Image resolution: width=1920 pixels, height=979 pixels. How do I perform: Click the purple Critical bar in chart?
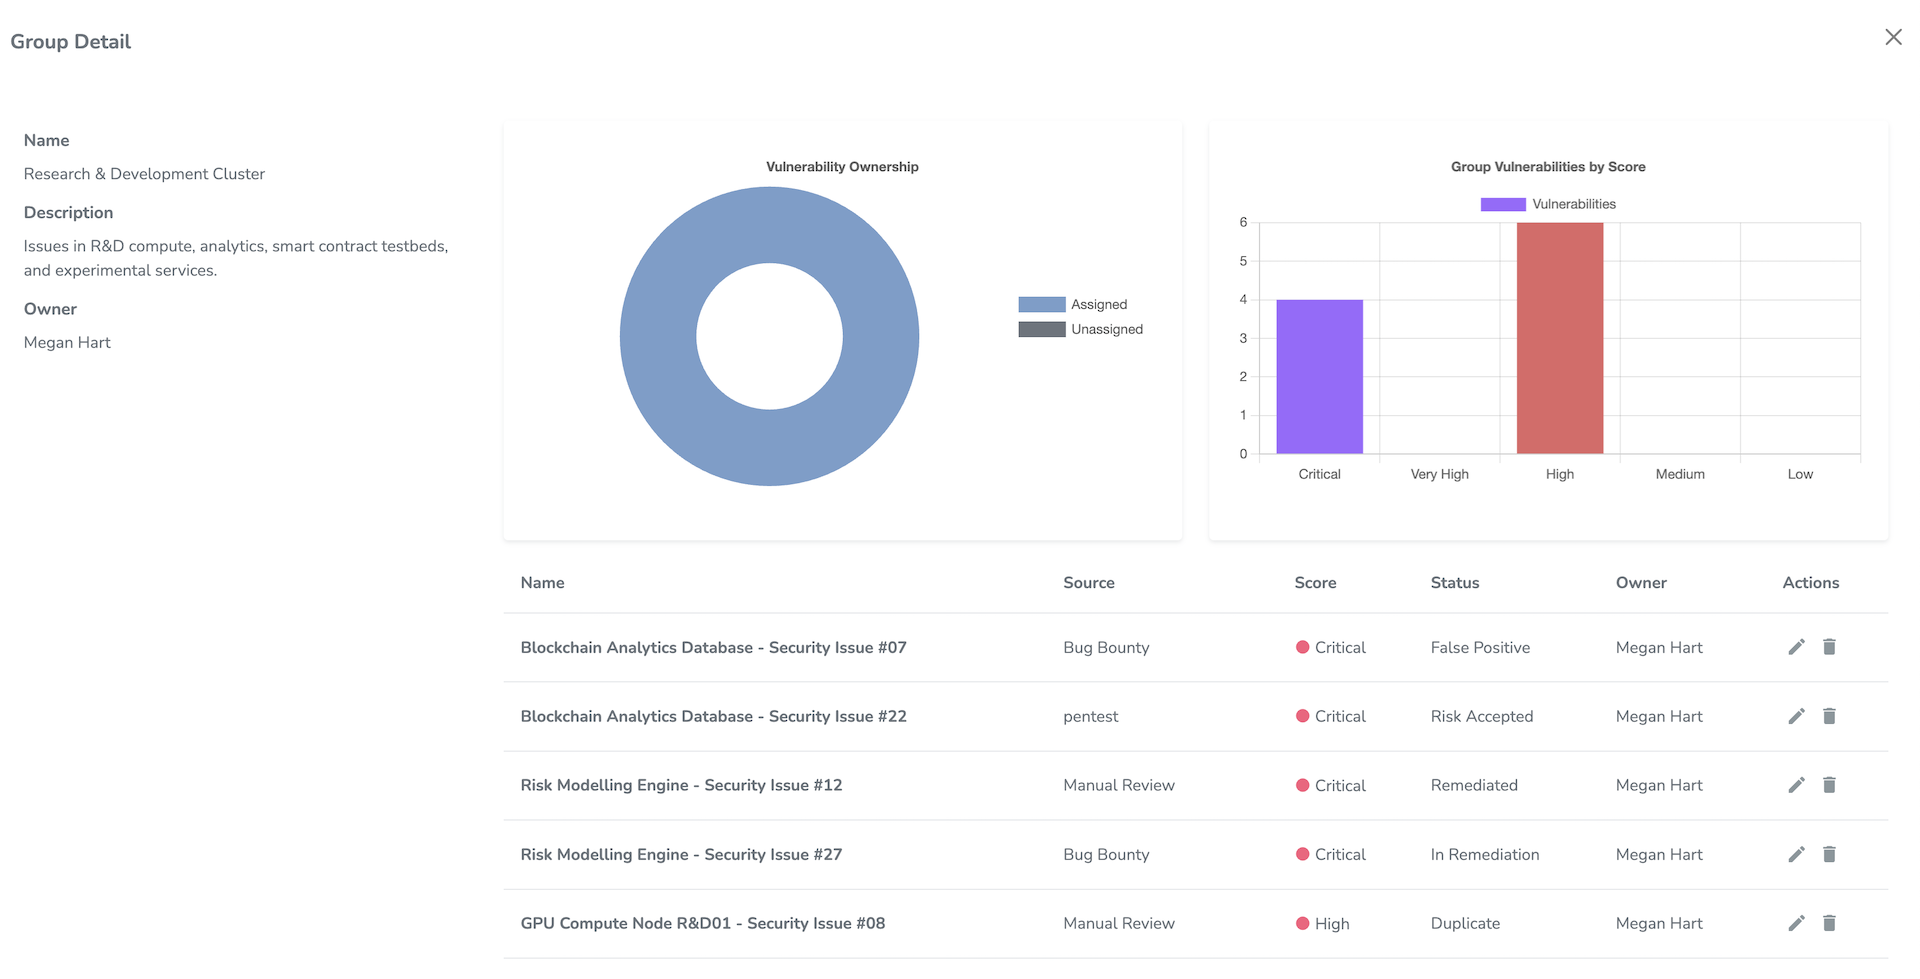(x=1319, y=377)
